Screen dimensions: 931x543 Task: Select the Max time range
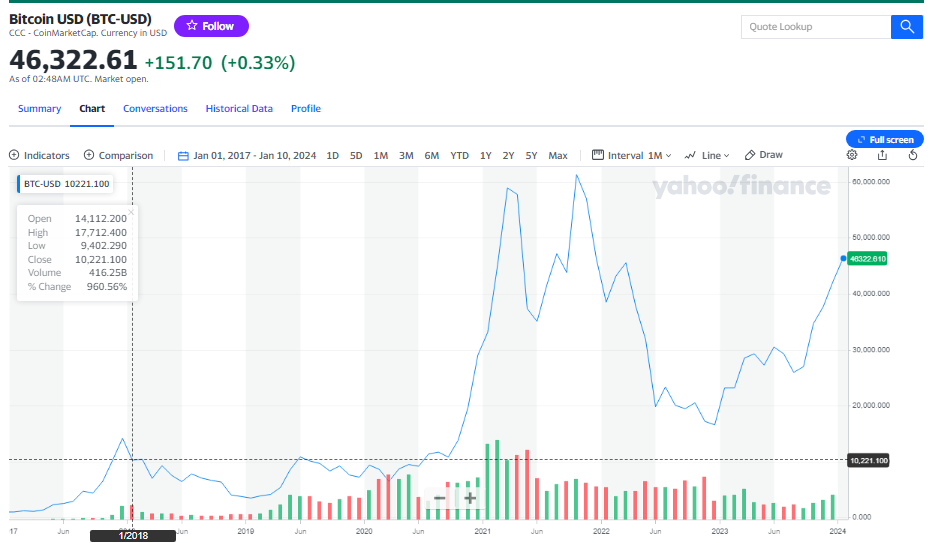point(558,155)
